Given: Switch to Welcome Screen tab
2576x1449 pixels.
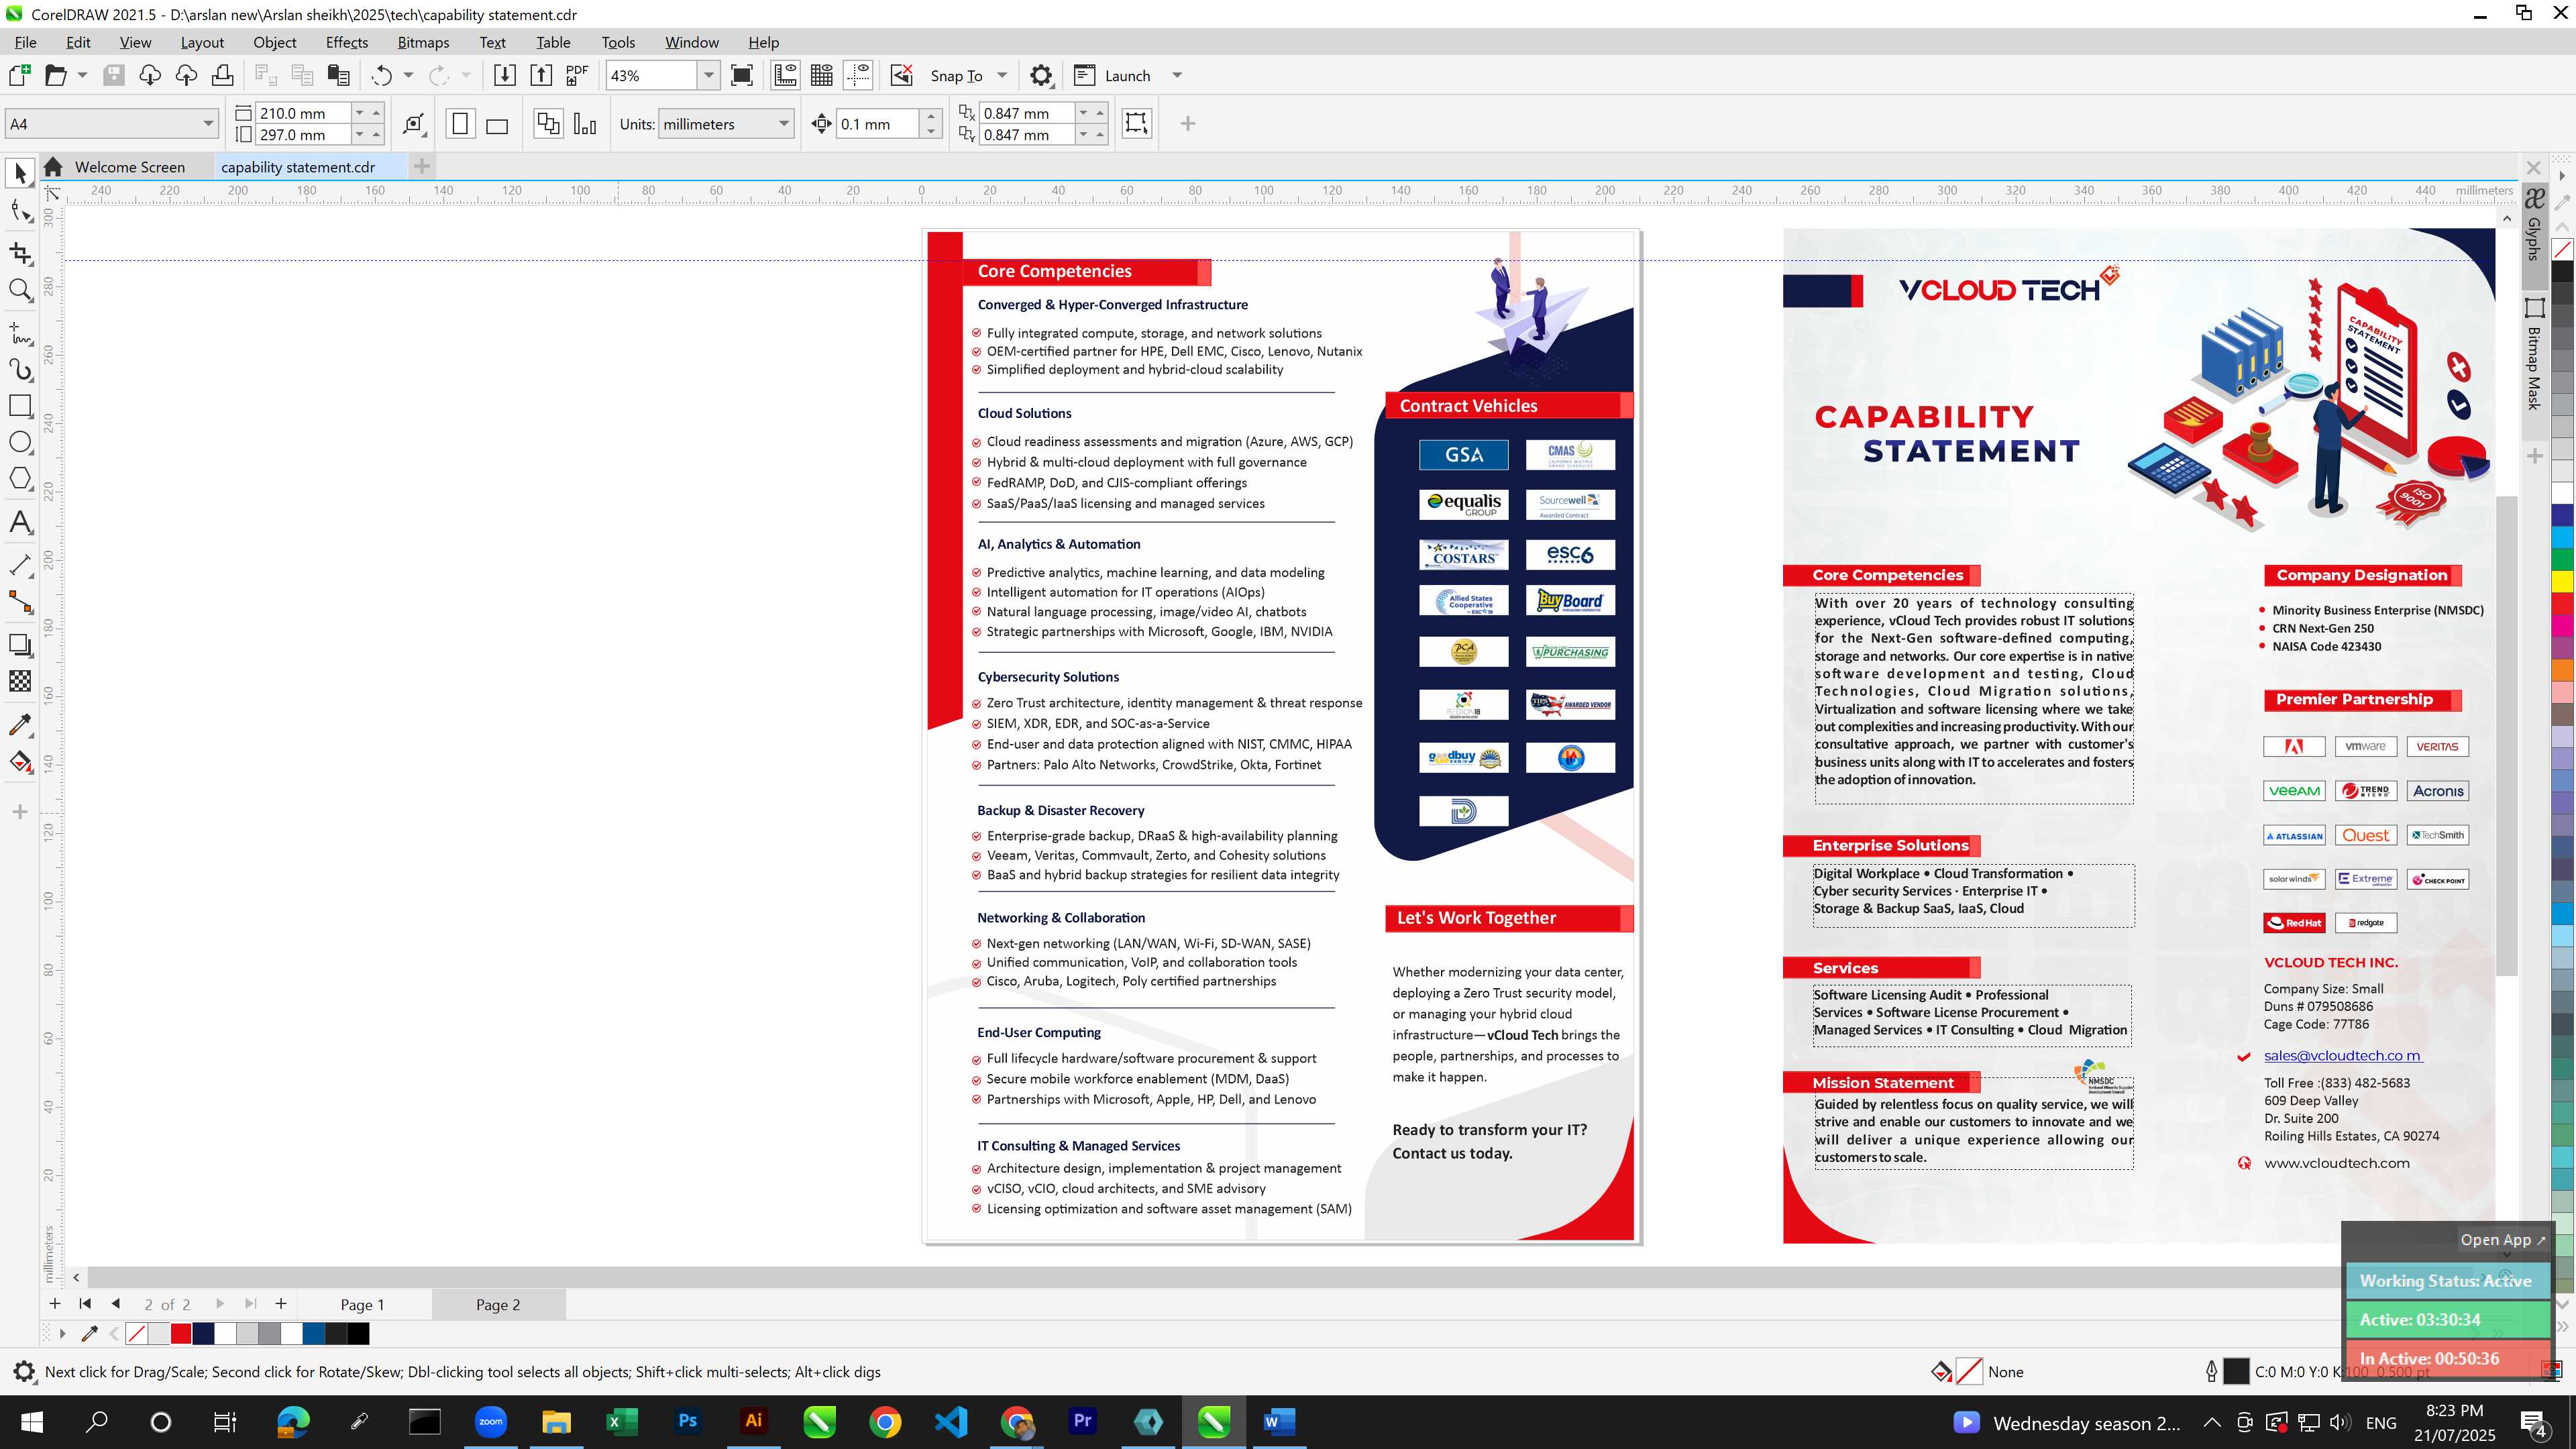Looking at the screenshot, I should pyautogui.click(x=129, y=167).
